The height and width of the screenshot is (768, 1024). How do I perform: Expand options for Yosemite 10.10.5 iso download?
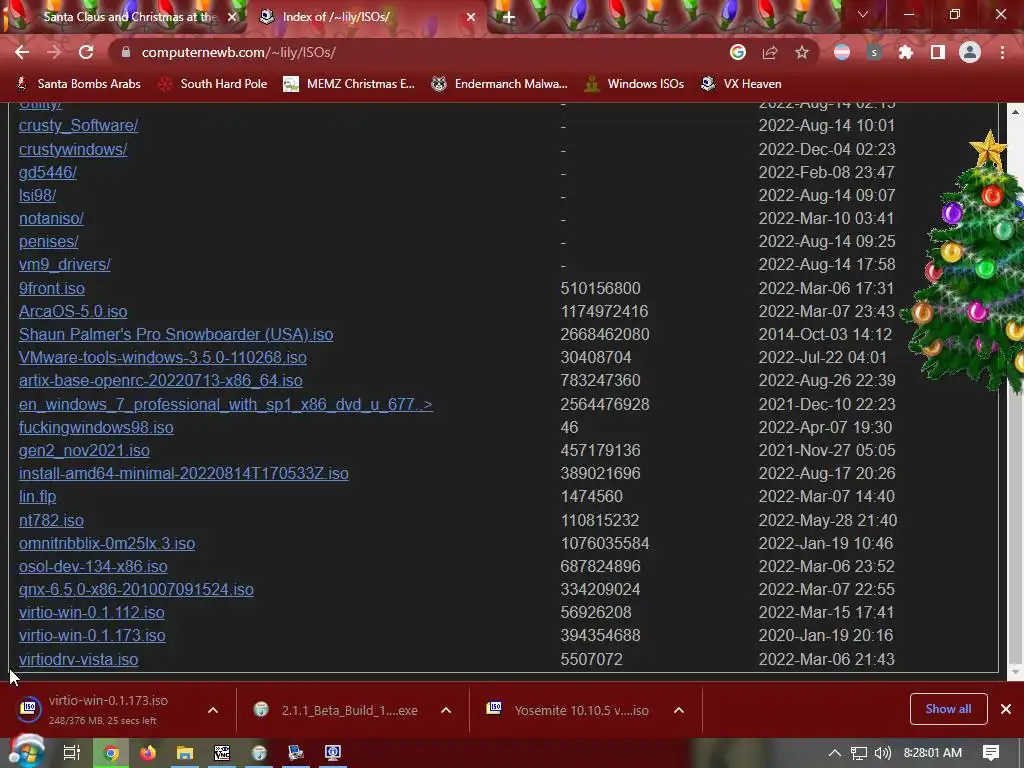(679, 710)
